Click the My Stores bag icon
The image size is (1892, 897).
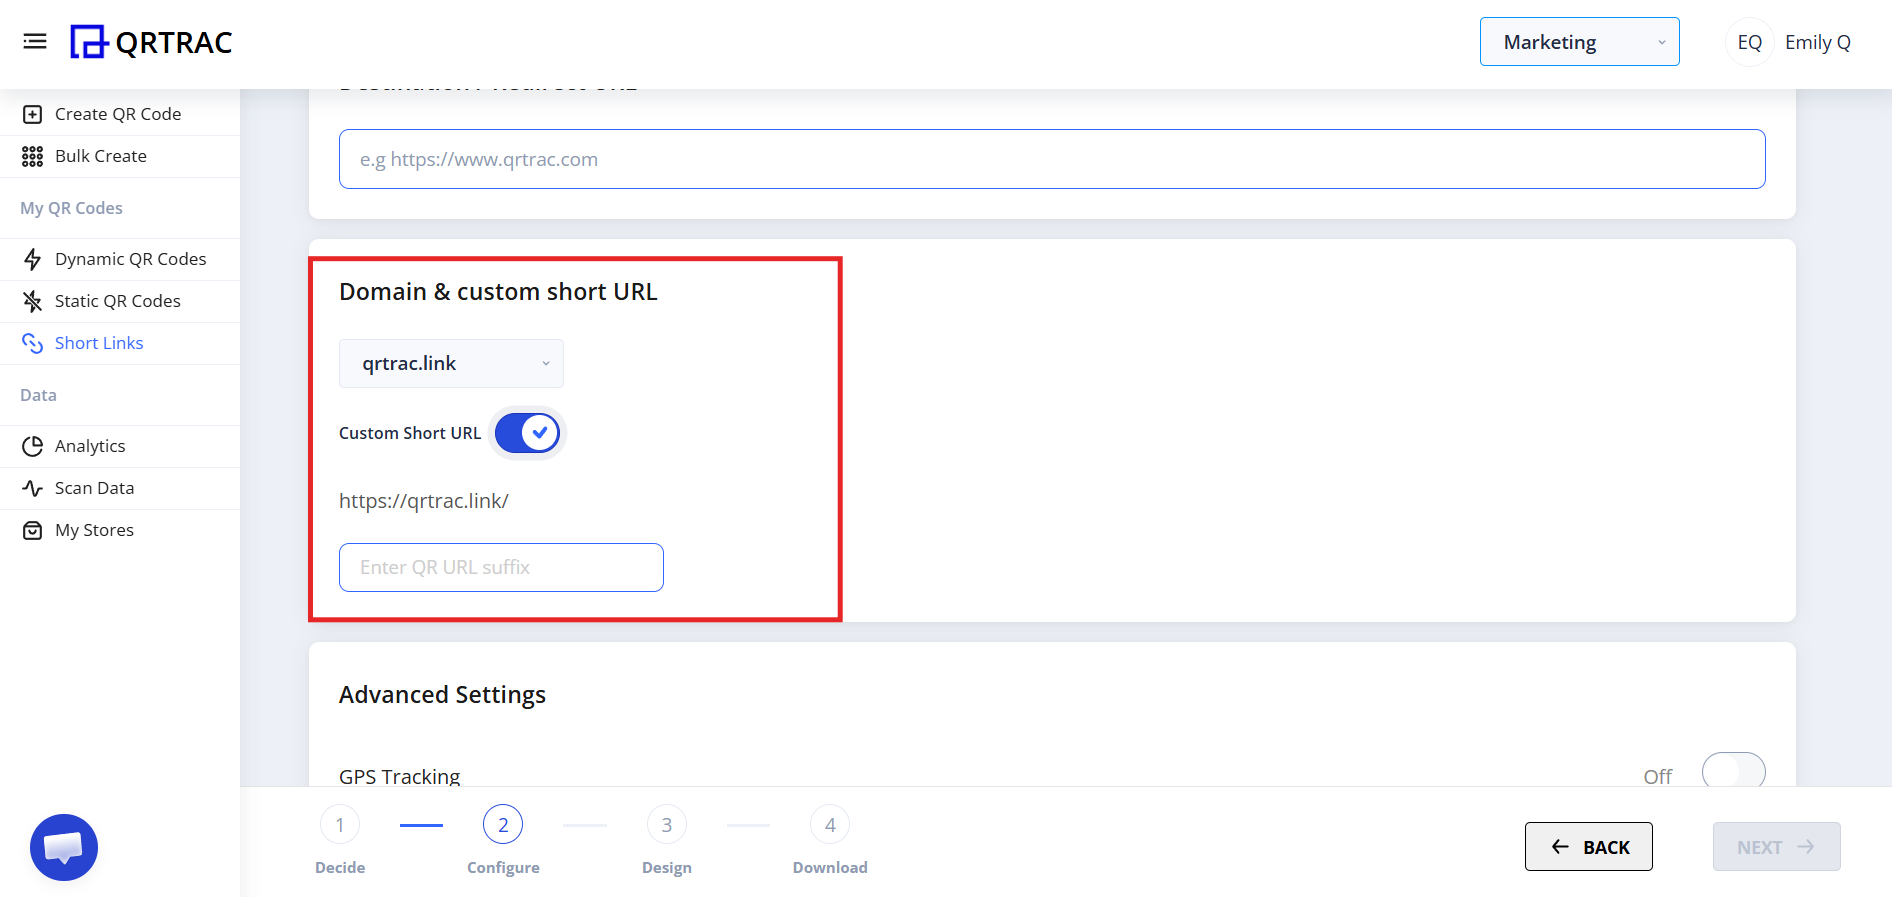click(x=33, y=530)
